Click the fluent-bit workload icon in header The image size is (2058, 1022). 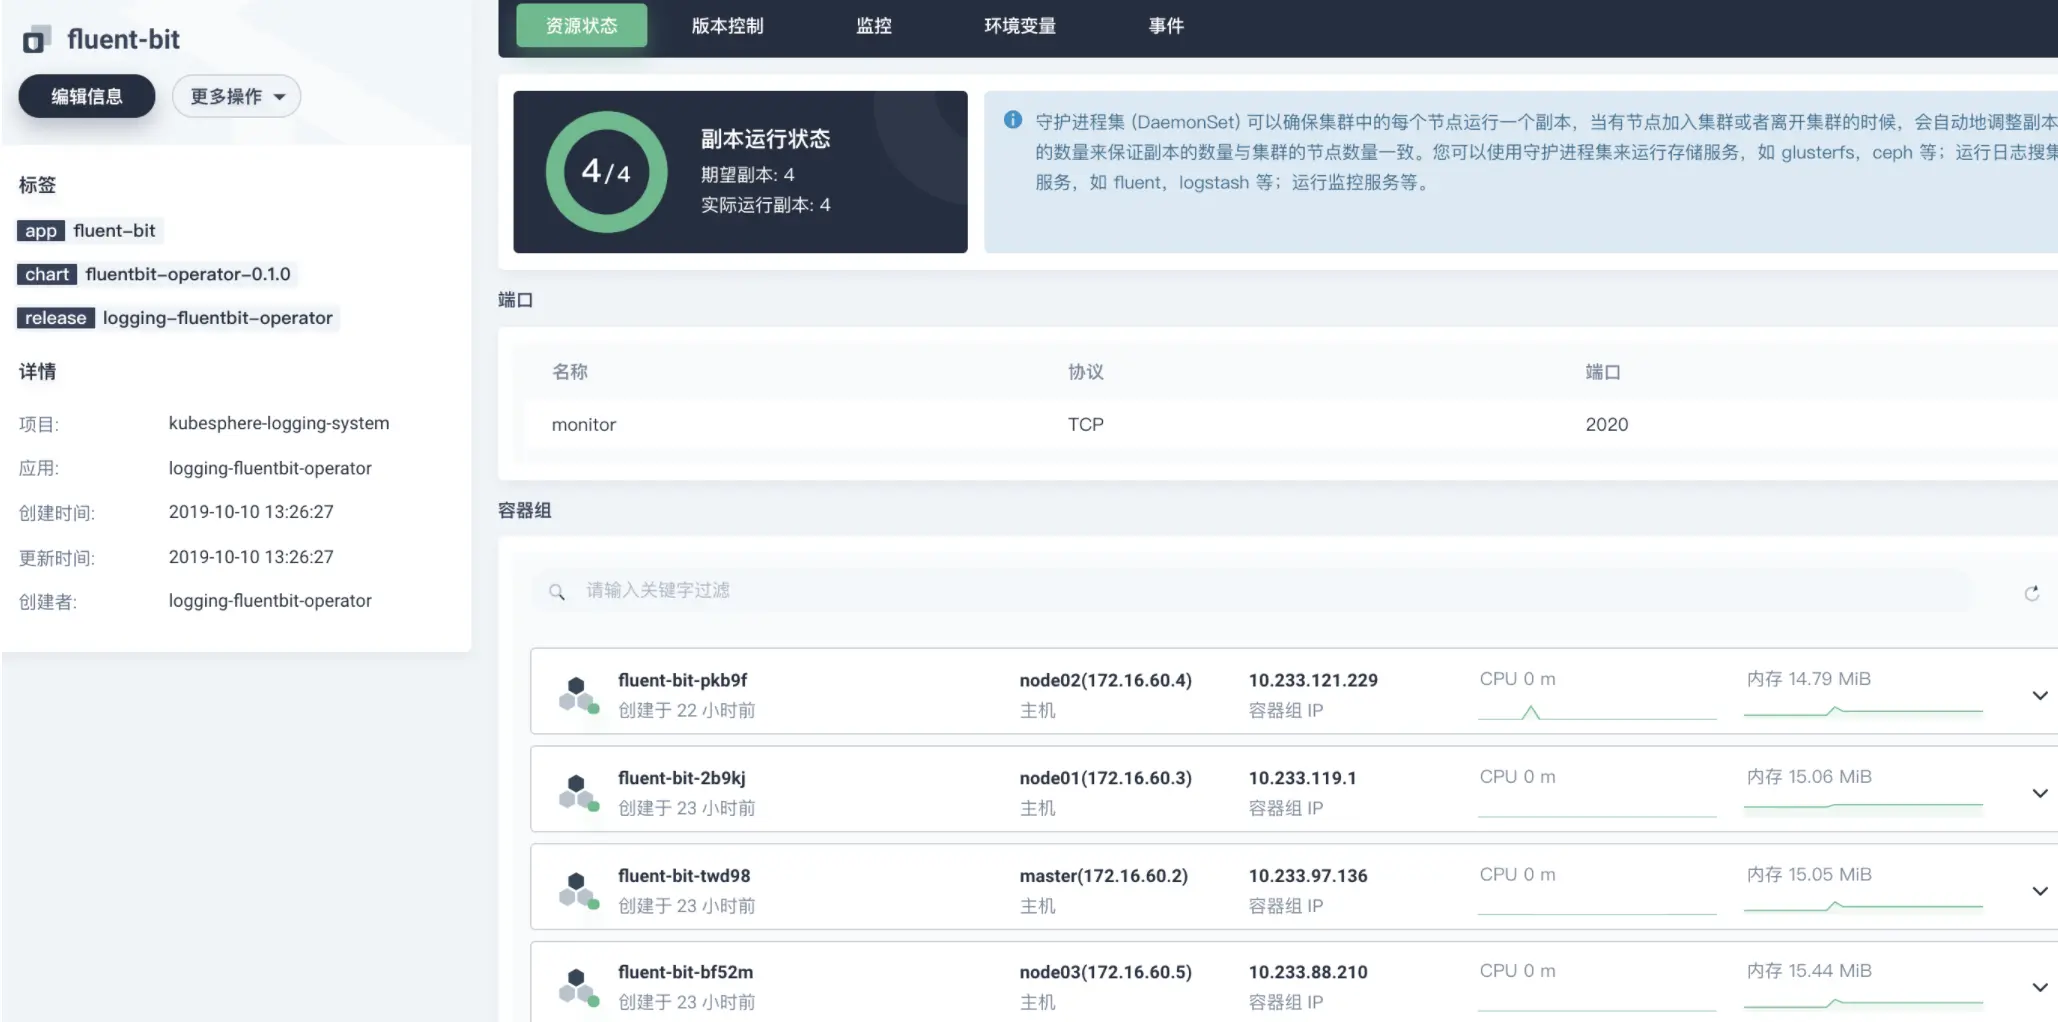pyautogui.click(x=36, y=40)
